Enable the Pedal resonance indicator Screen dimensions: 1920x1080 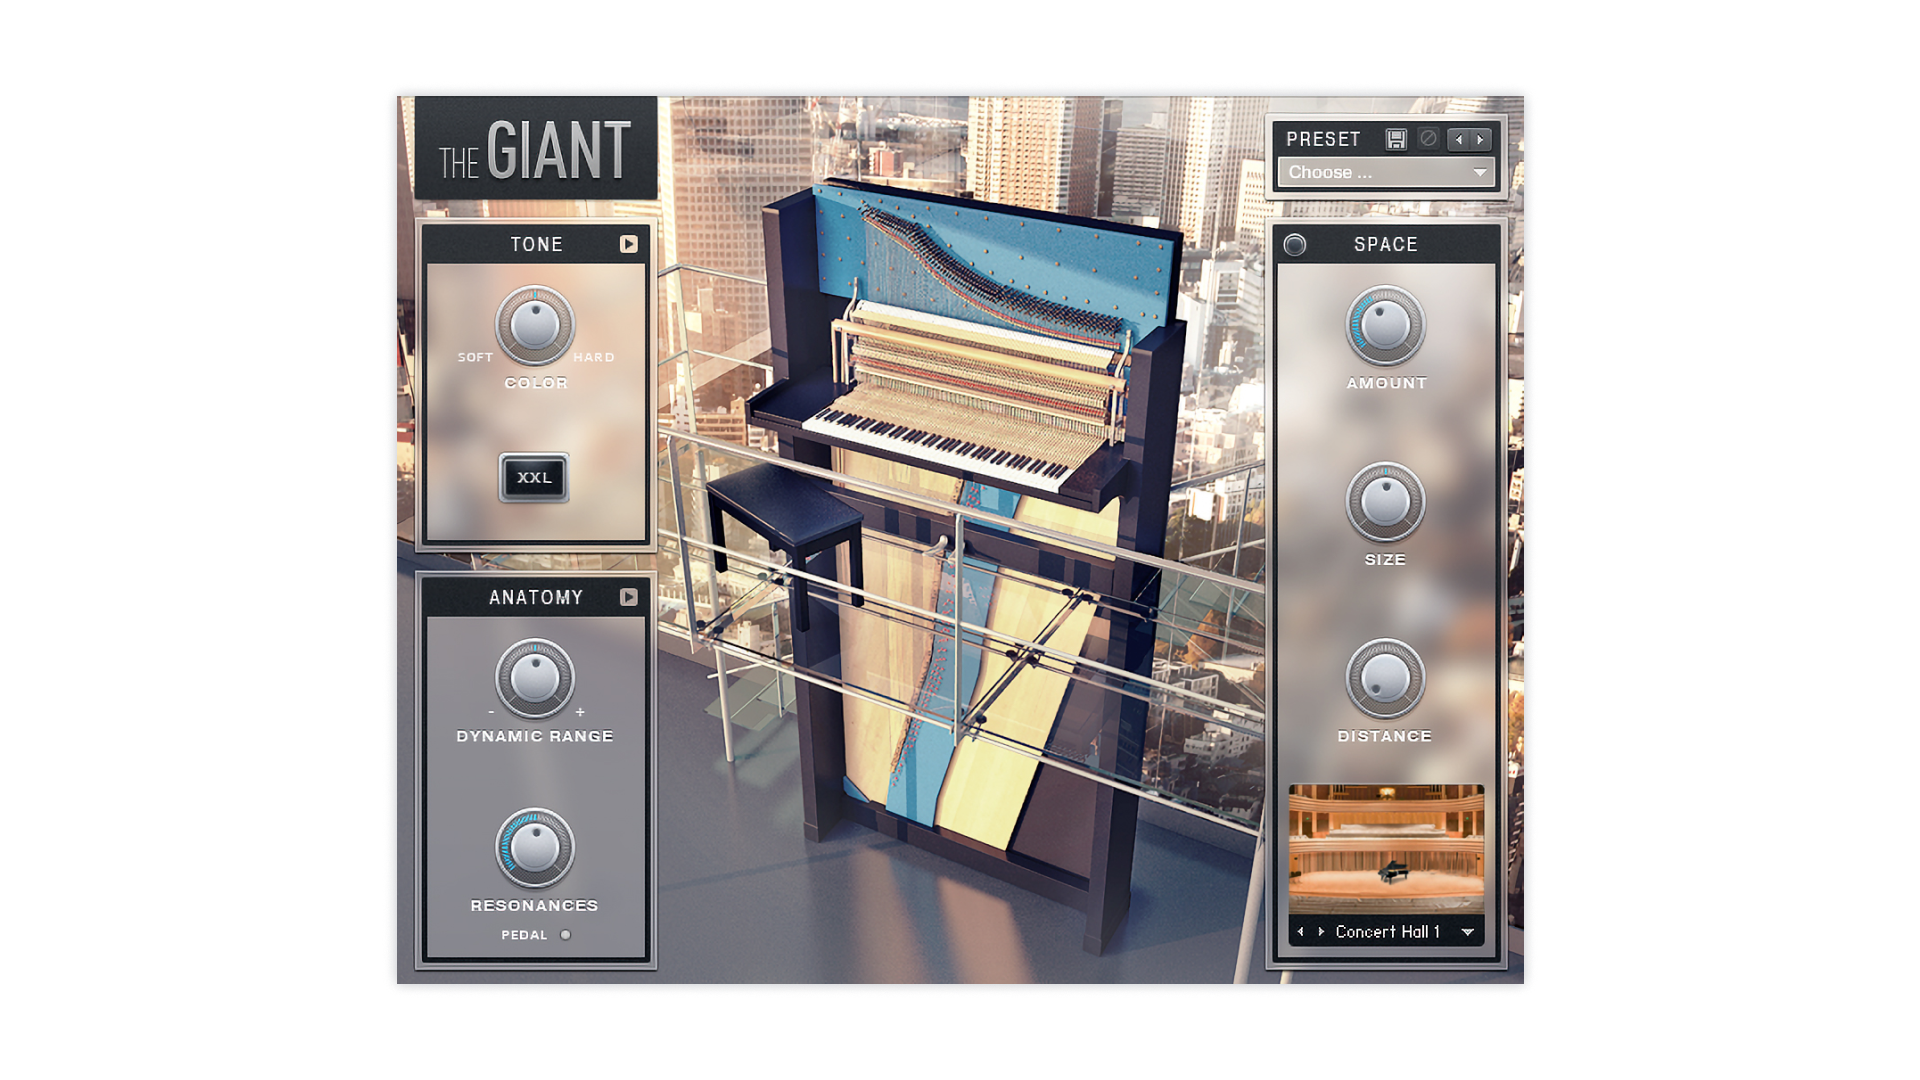pyautogui.click(x=565, y=935)
